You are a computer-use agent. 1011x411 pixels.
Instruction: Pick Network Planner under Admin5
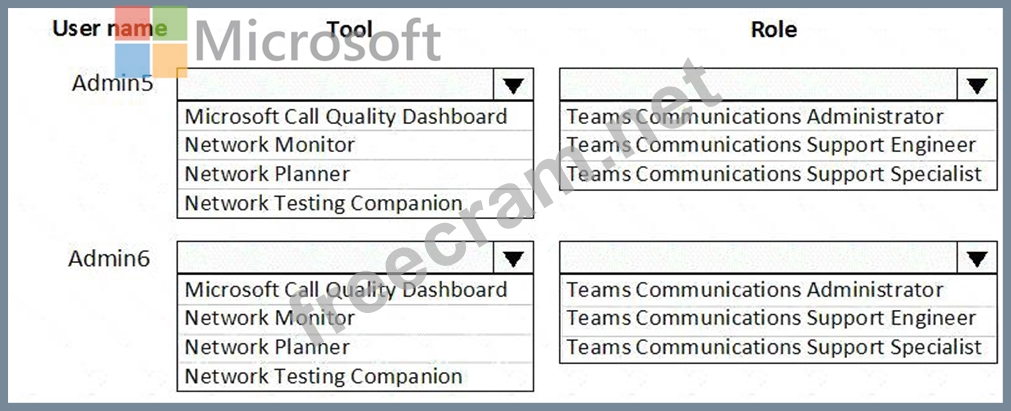coord(267,174)
